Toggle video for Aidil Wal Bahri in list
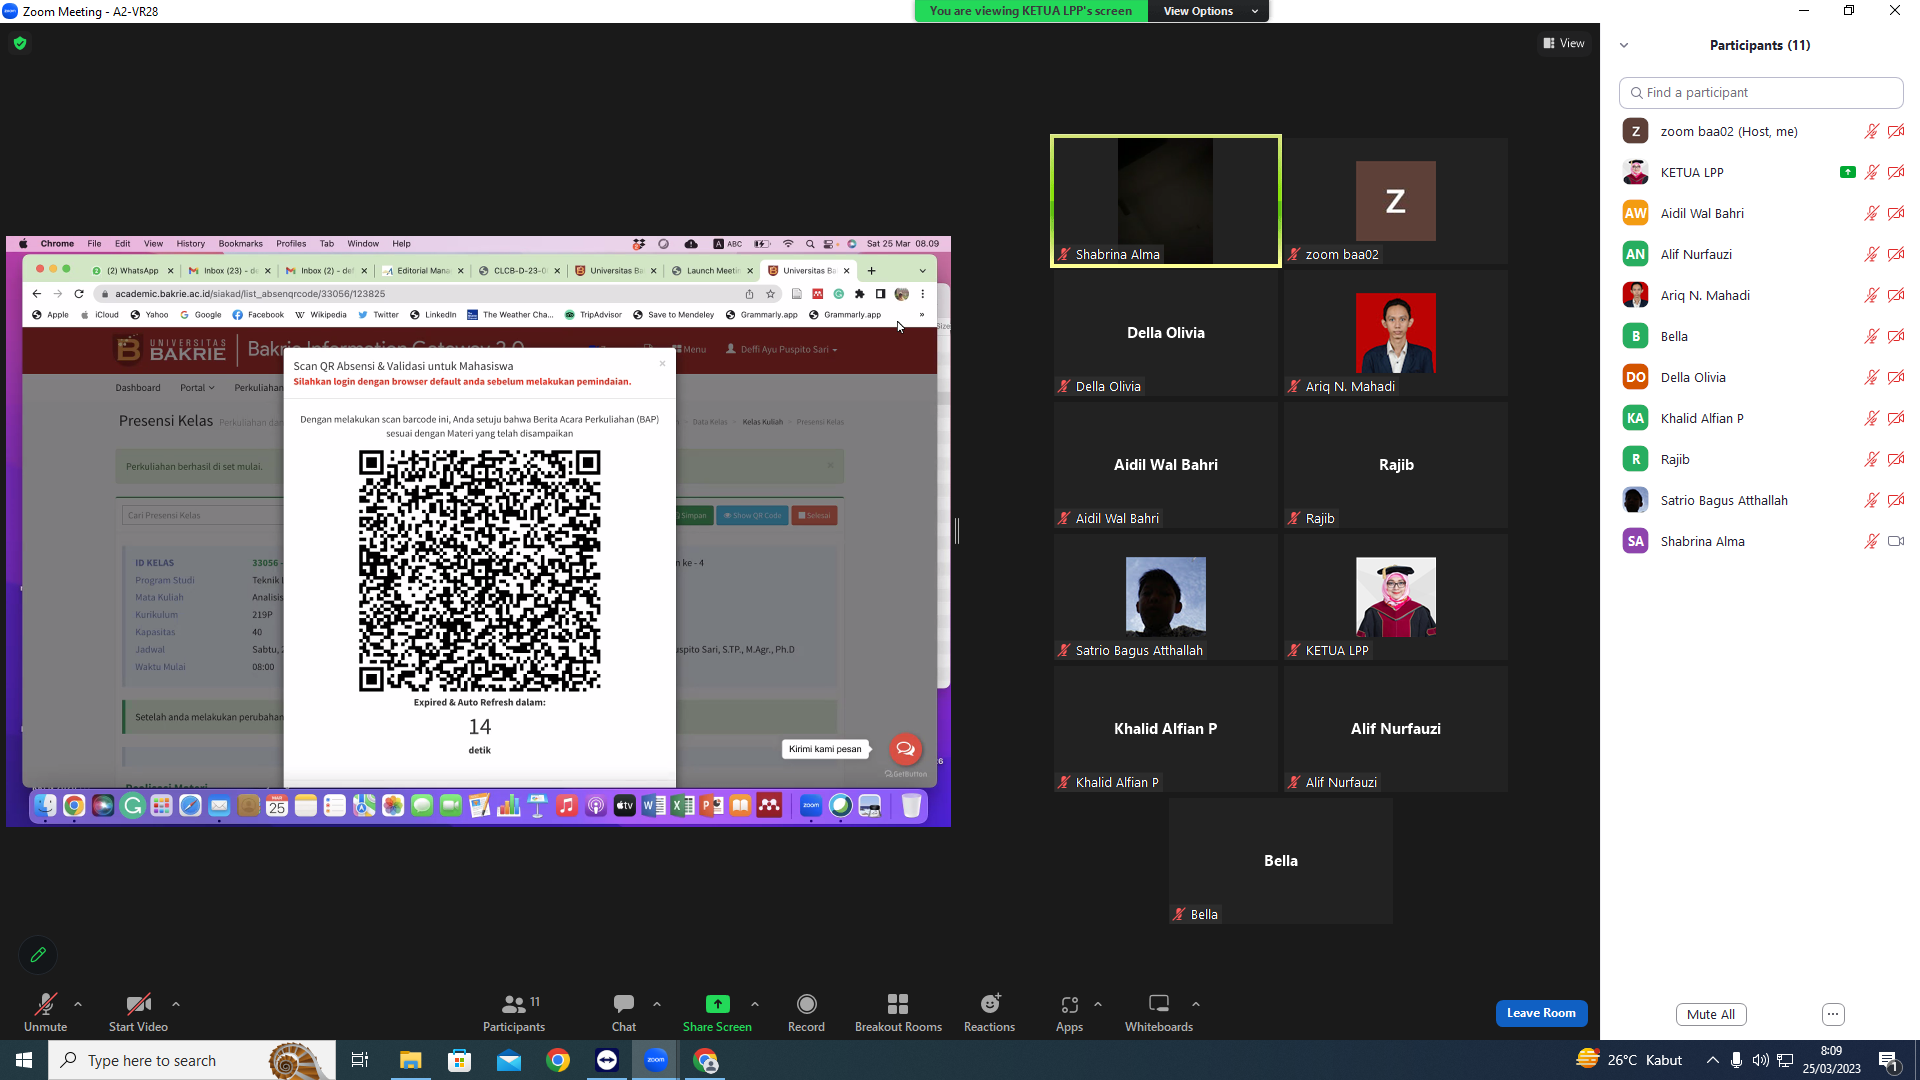This screenshot has height=1080, width=1920. click(x=1896, y=213)
